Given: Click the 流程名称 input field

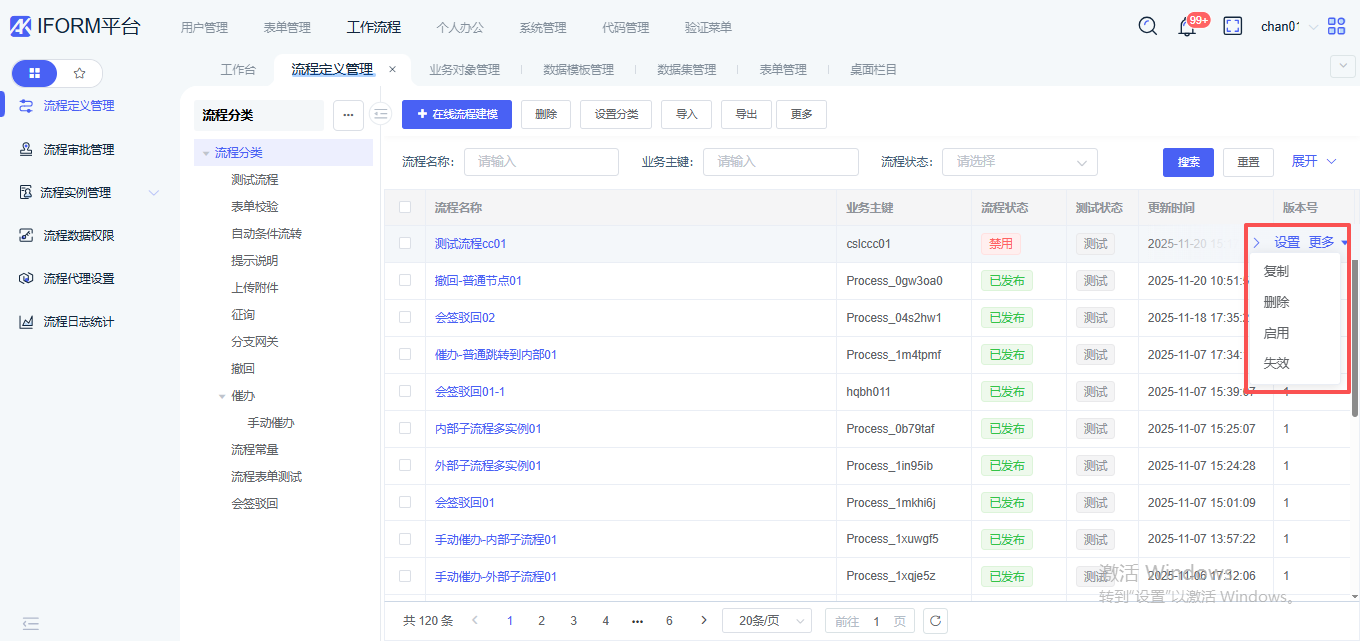Looking at the screenshot, I should [x=541, y=162].
